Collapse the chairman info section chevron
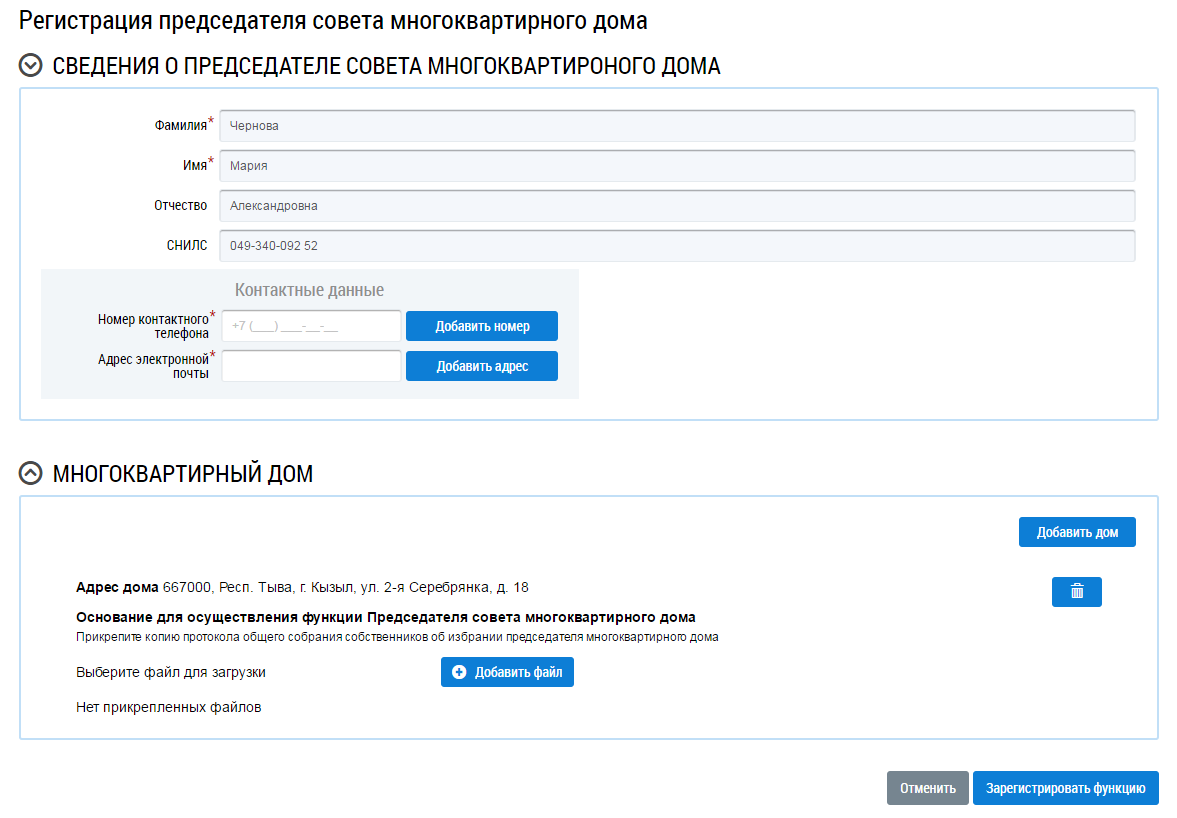The height and width of the screenshot is (818, 1177). pos(32,66)
